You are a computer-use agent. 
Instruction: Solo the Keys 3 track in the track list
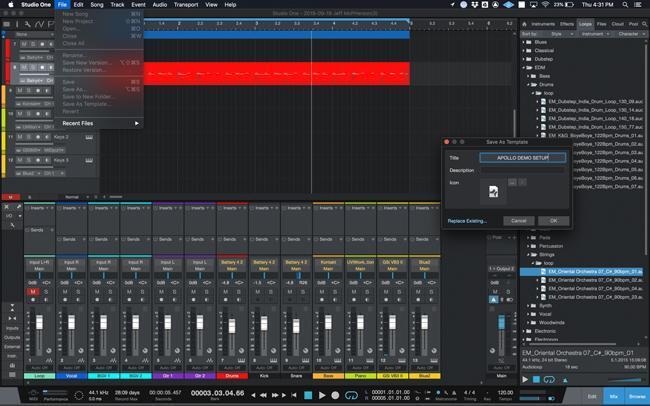coord(29,160)
